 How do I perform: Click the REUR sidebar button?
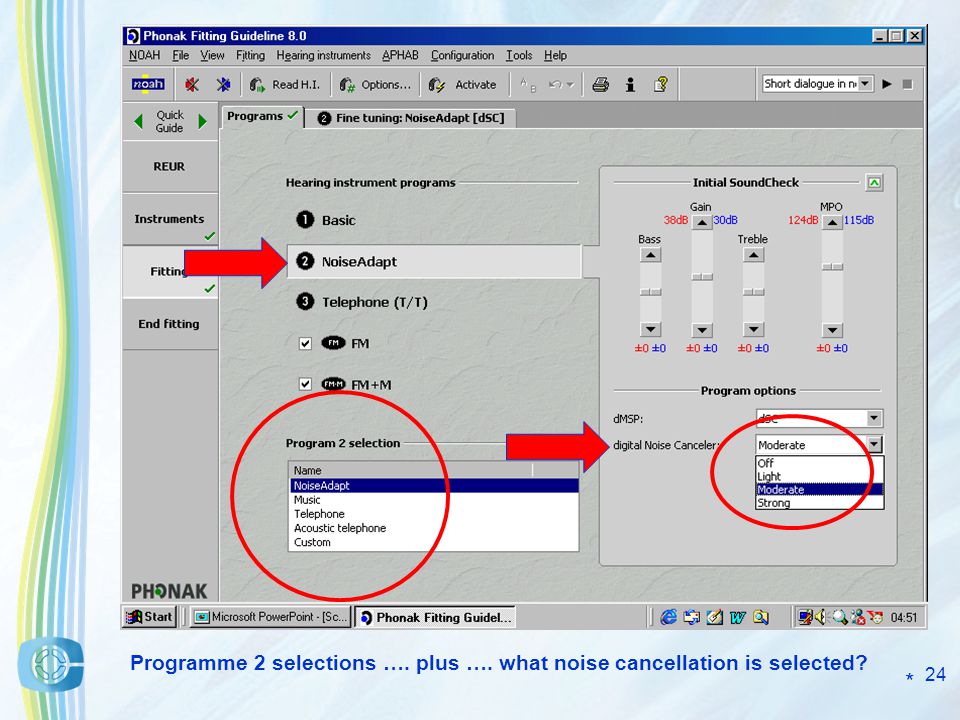click(x=170, y=167)
